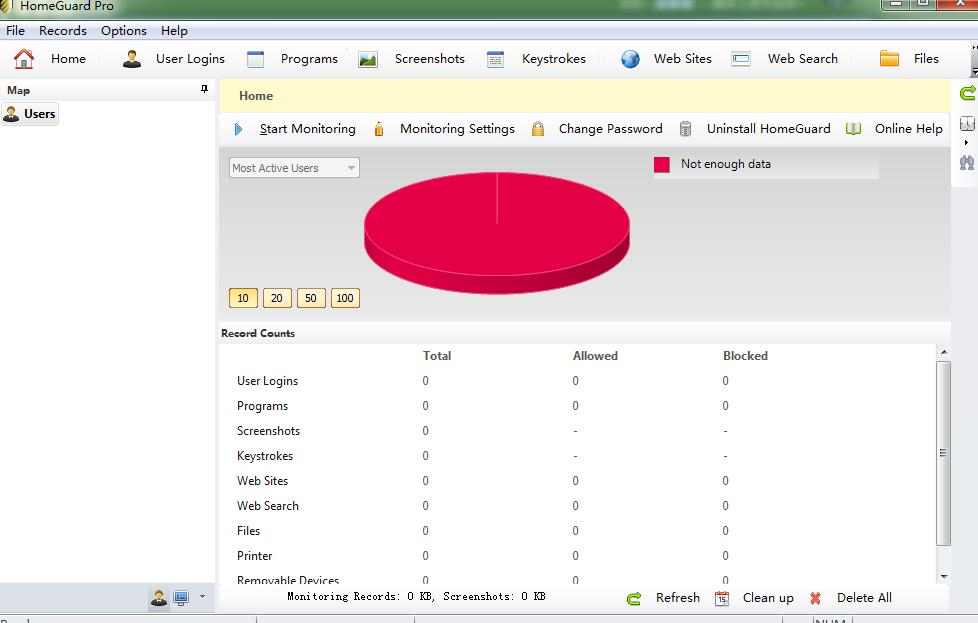Select the 100 items chart button

(345, 298)
